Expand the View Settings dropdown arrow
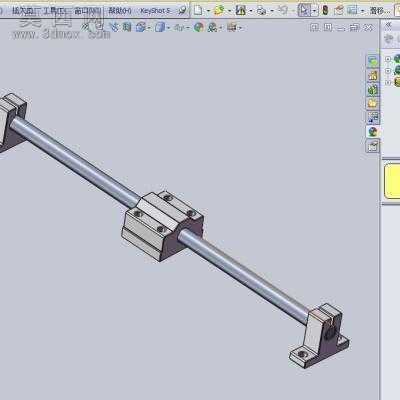Screen dimensions: 400x400 (240, 28)
